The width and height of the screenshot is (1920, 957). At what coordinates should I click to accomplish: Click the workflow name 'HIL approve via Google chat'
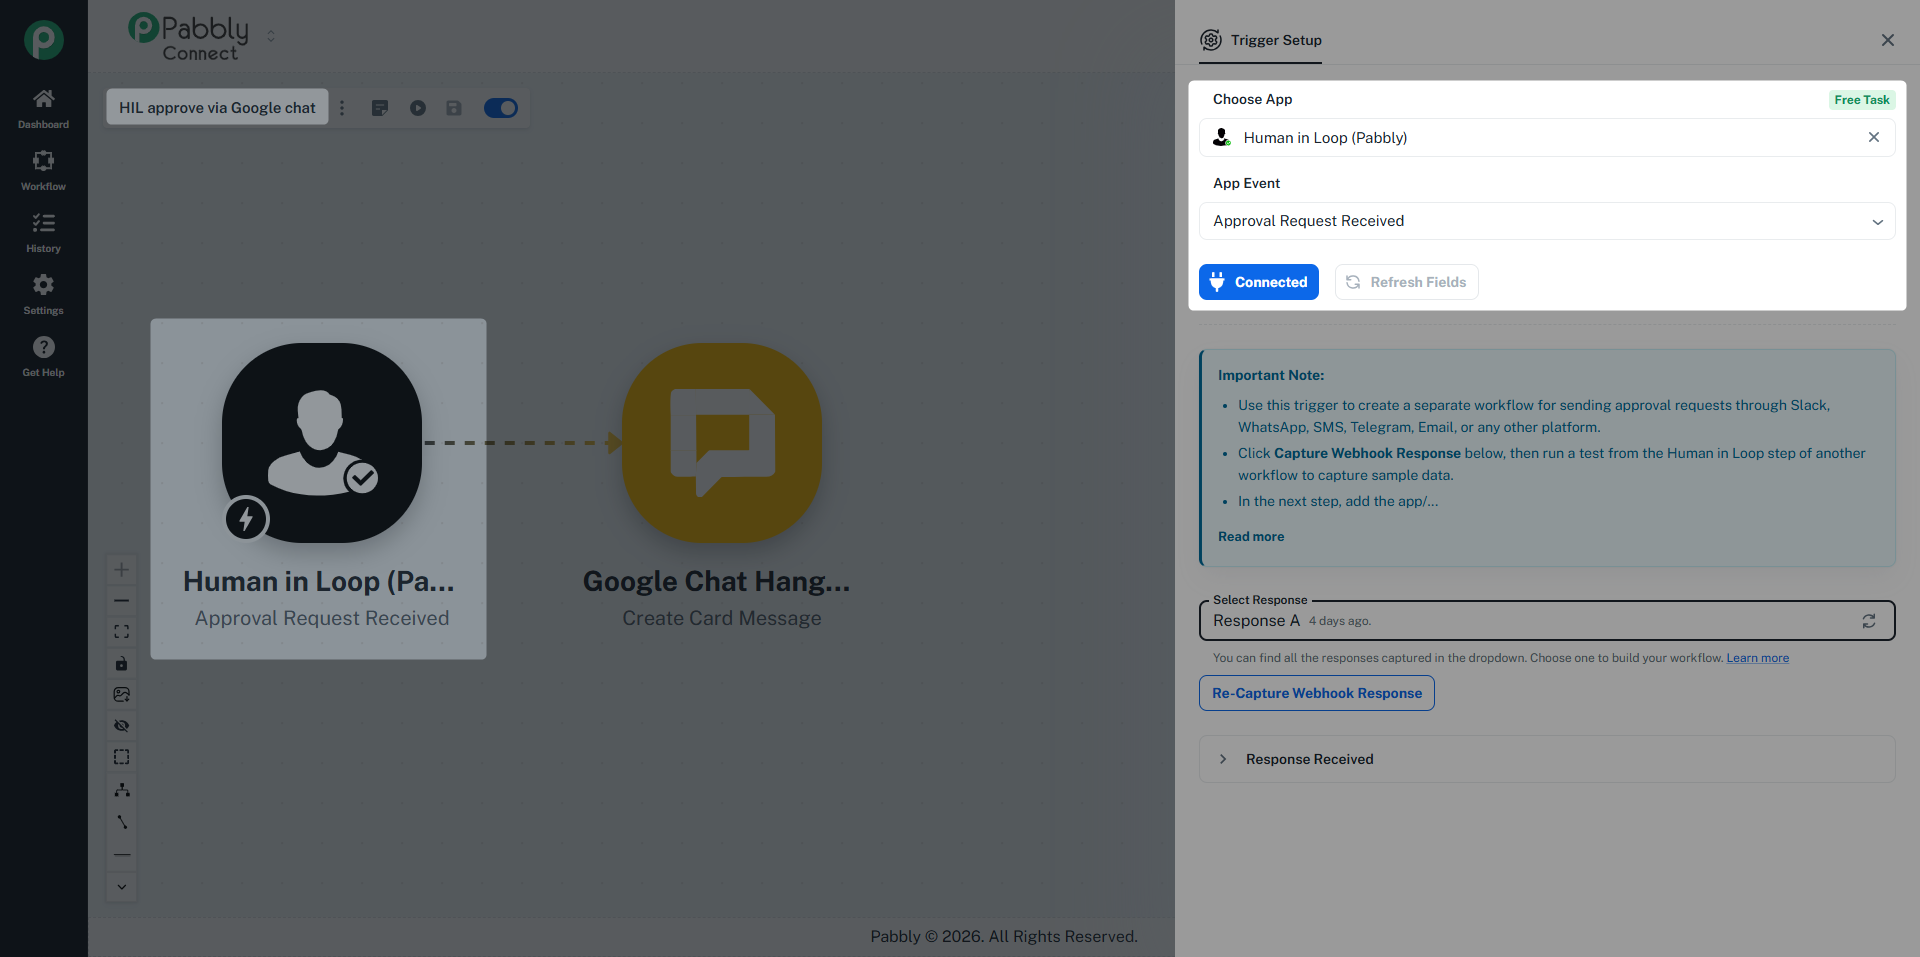217,108
